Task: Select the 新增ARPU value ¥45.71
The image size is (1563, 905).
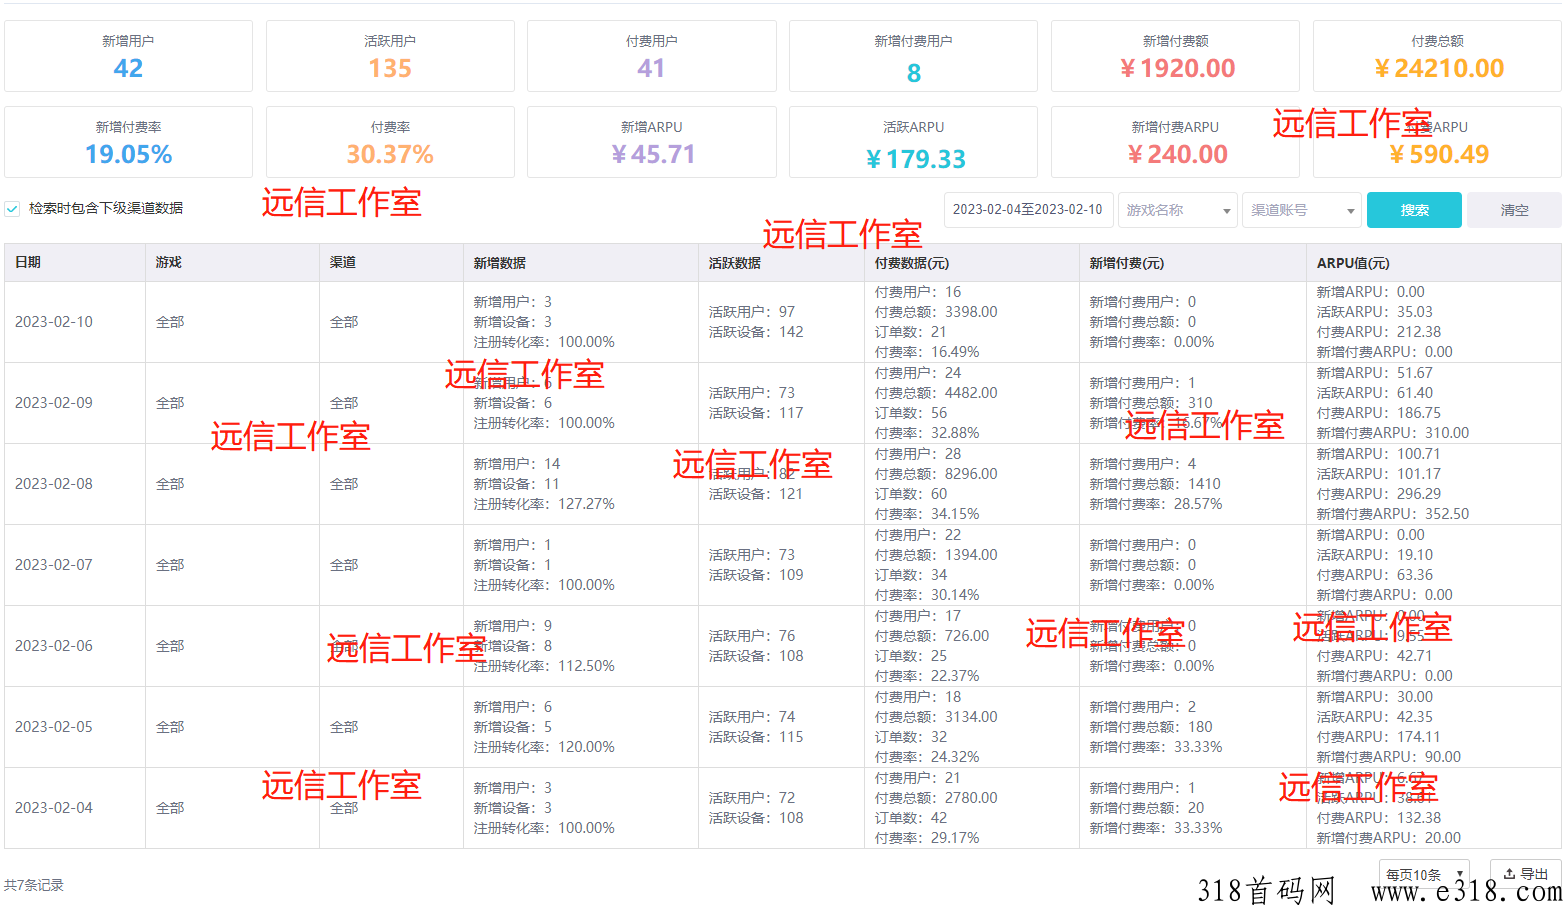Action: (x=652, y=154)
